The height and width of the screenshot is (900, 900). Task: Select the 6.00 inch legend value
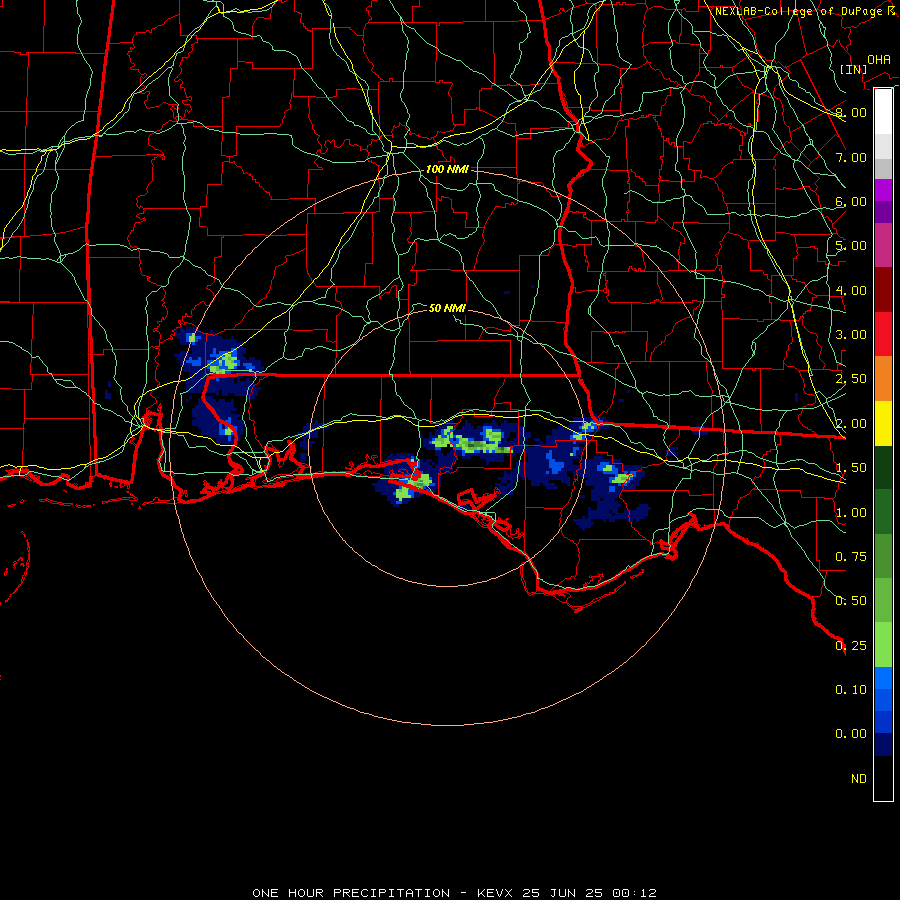(851, 201)
